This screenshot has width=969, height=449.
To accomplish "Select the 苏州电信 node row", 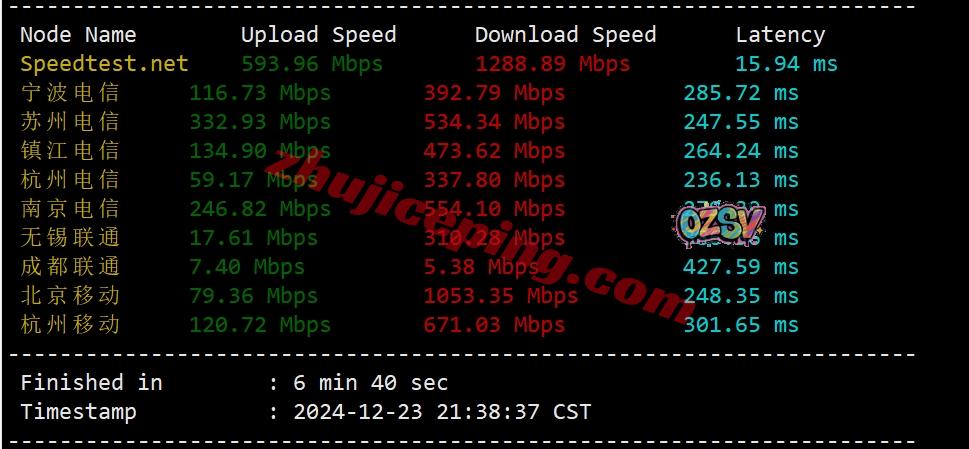I will click(x=409, y=122).
